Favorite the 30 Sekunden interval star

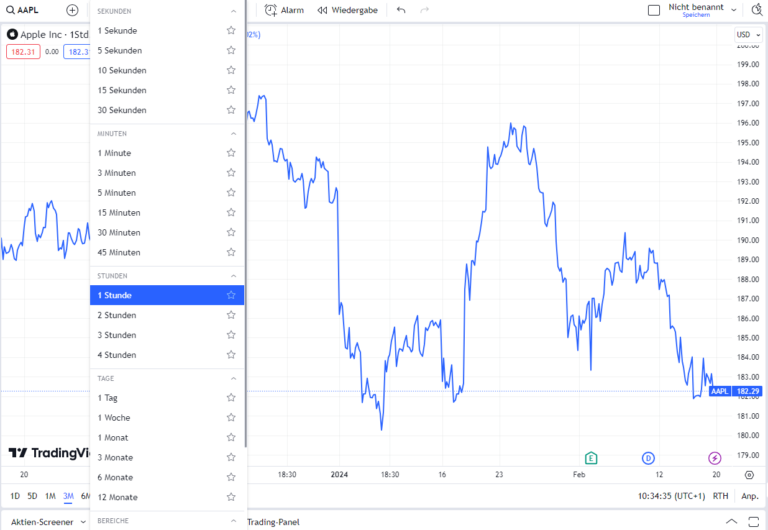[231, 110]
